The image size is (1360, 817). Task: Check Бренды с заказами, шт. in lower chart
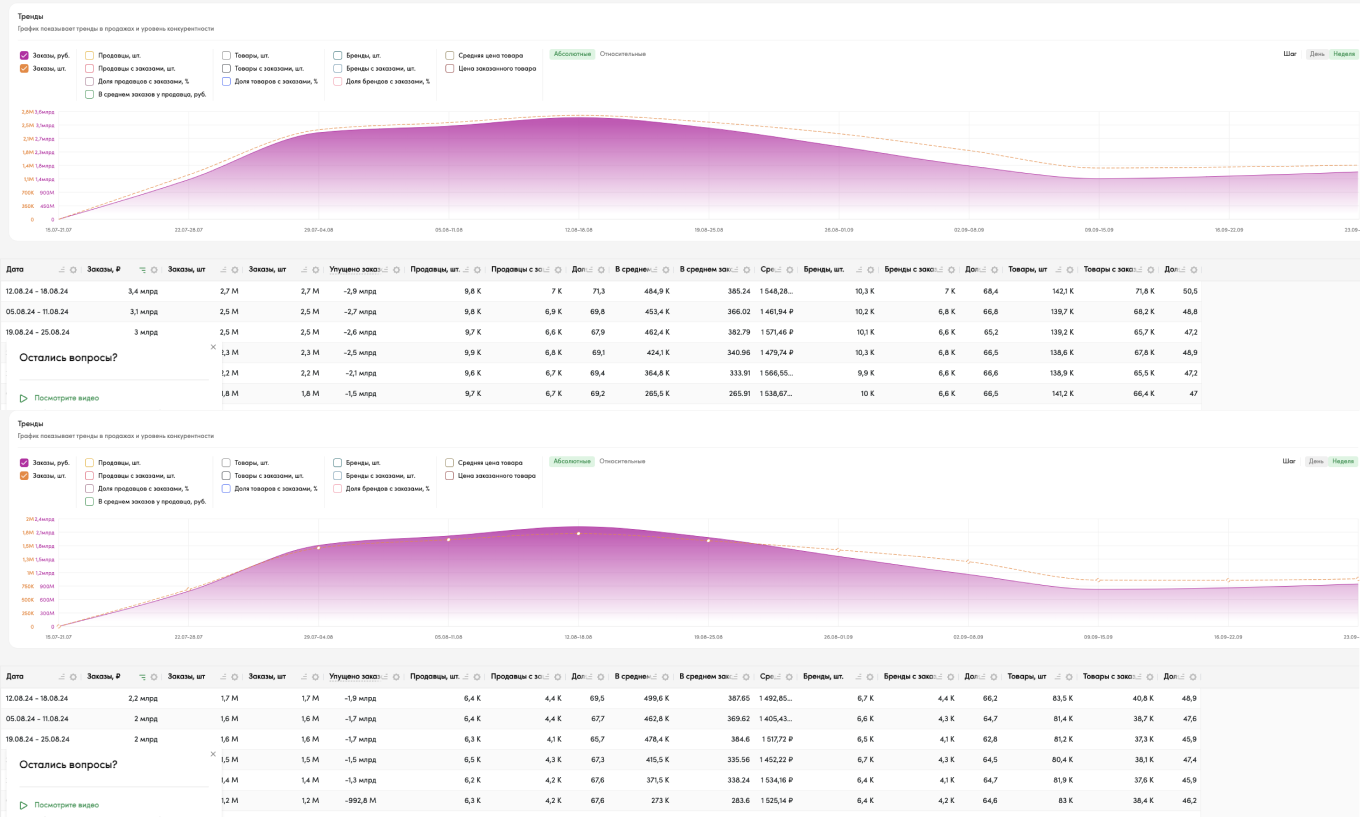pos(338,476)
